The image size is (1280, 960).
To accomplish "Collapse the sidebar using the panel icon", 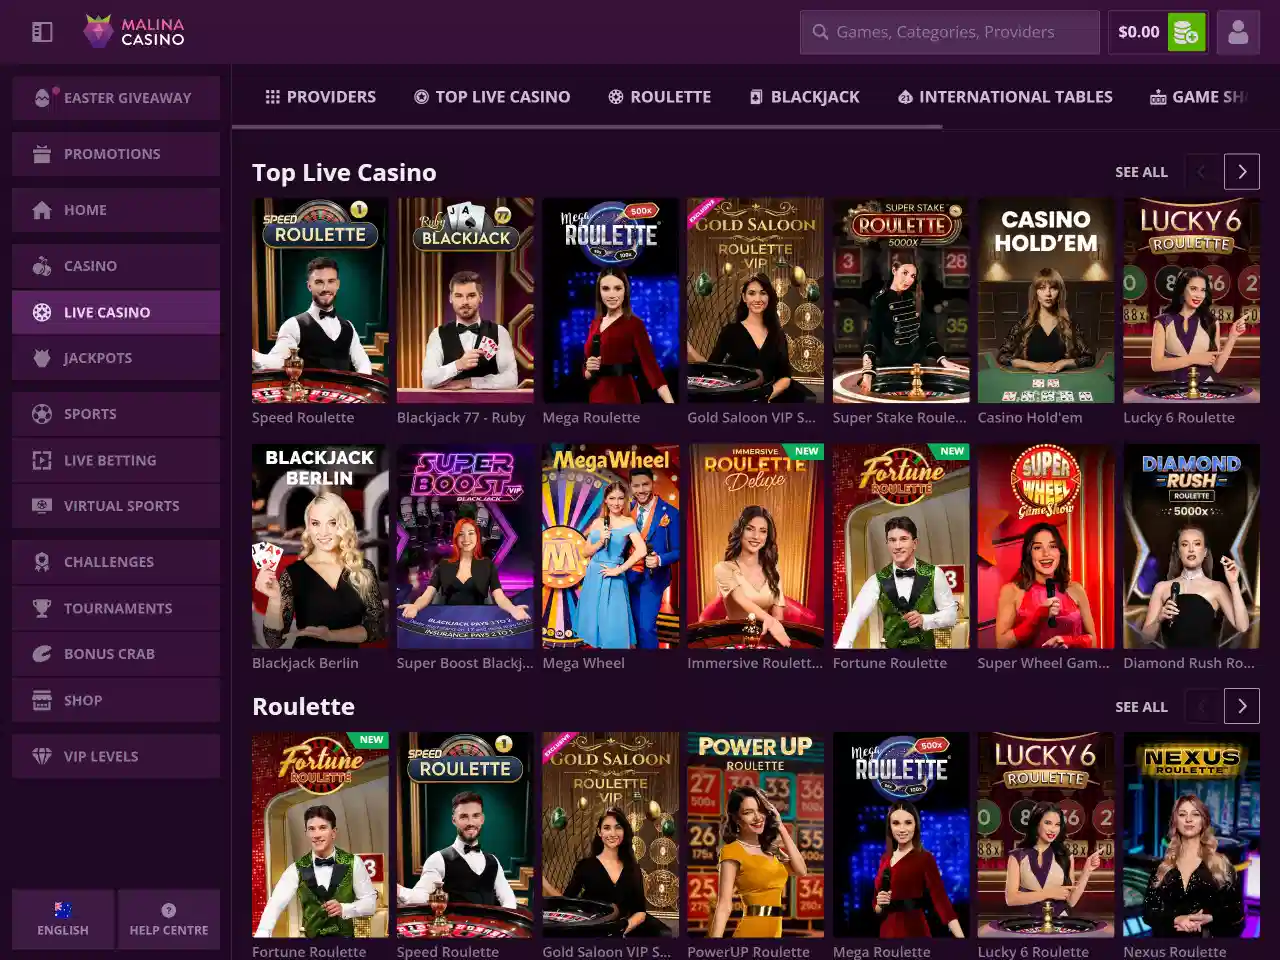I will tap(42, 32).
